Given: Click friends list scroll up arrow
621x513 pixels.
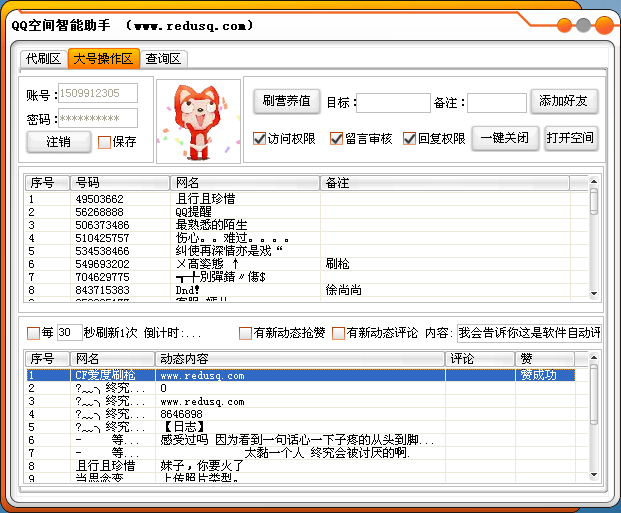Looking at the screenshot, I should (593, 181).
